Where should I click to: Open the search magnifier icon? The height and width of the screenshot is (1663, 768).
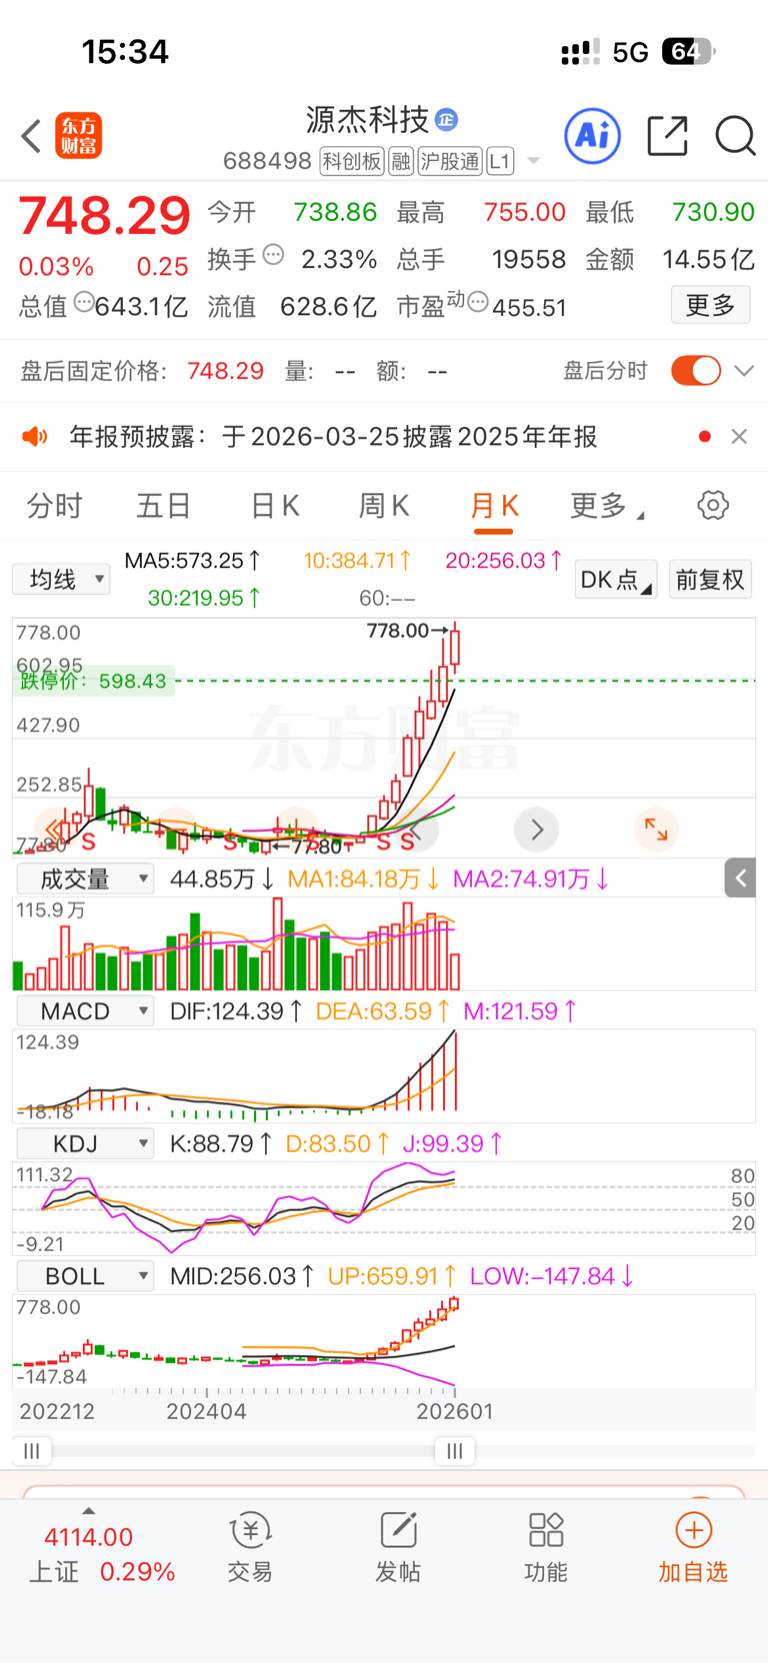point(735,136)
